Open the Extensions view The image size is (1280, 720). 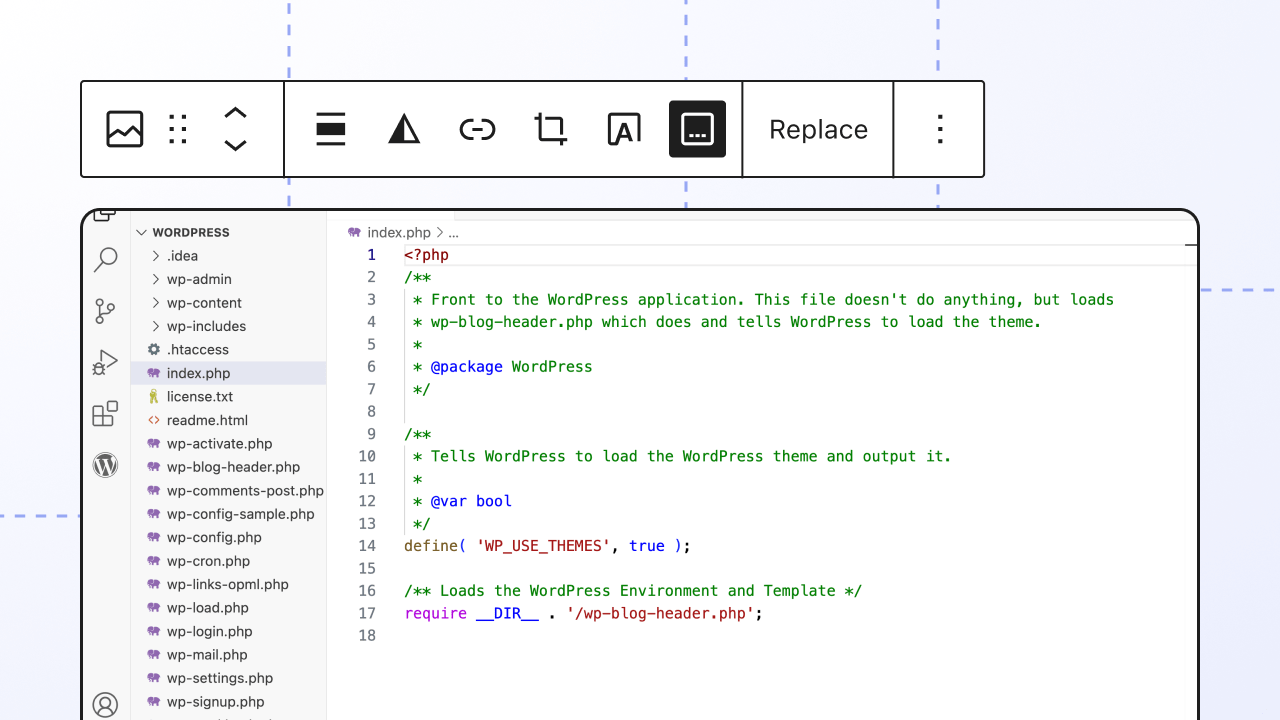(x=105, y=413)
